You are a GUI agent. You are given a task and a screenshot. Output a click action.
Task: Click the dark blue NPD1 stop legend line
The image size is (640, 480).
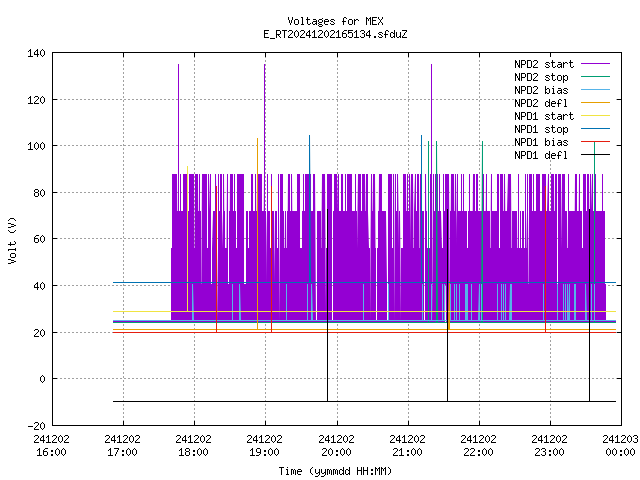595,129
